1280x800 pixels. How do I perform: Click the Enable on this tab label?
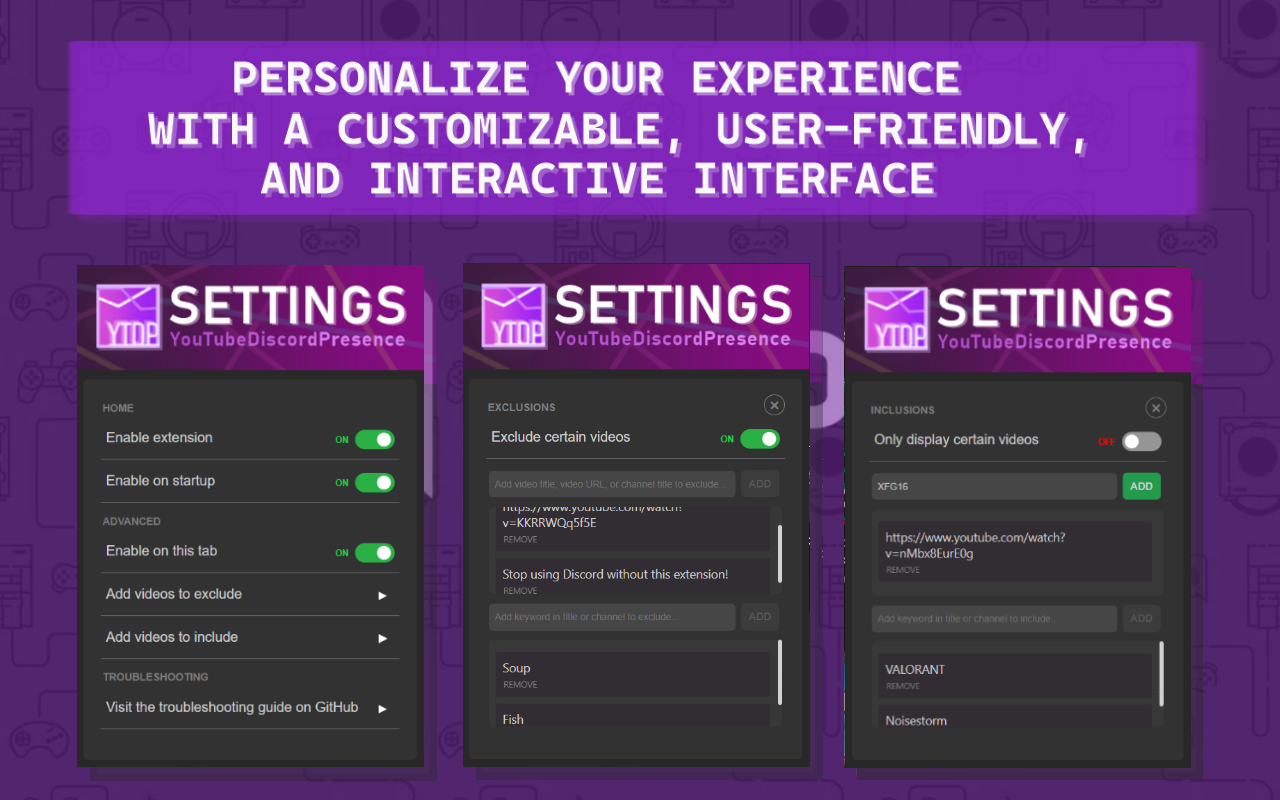click(161, 550)
